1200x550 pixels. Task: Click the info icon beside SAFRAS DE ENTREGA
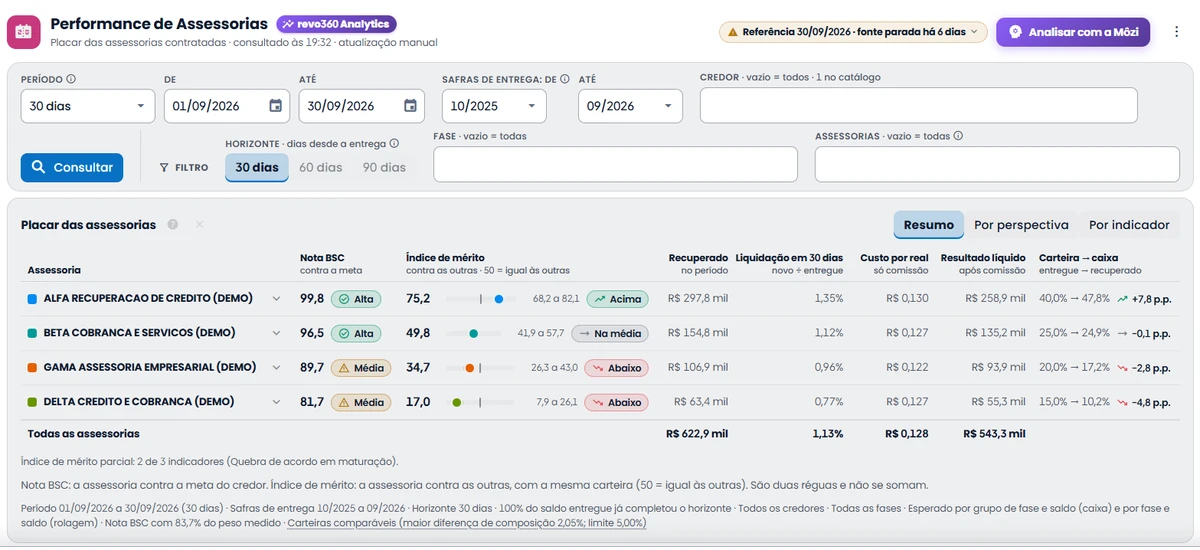click(x=565, y=79)
